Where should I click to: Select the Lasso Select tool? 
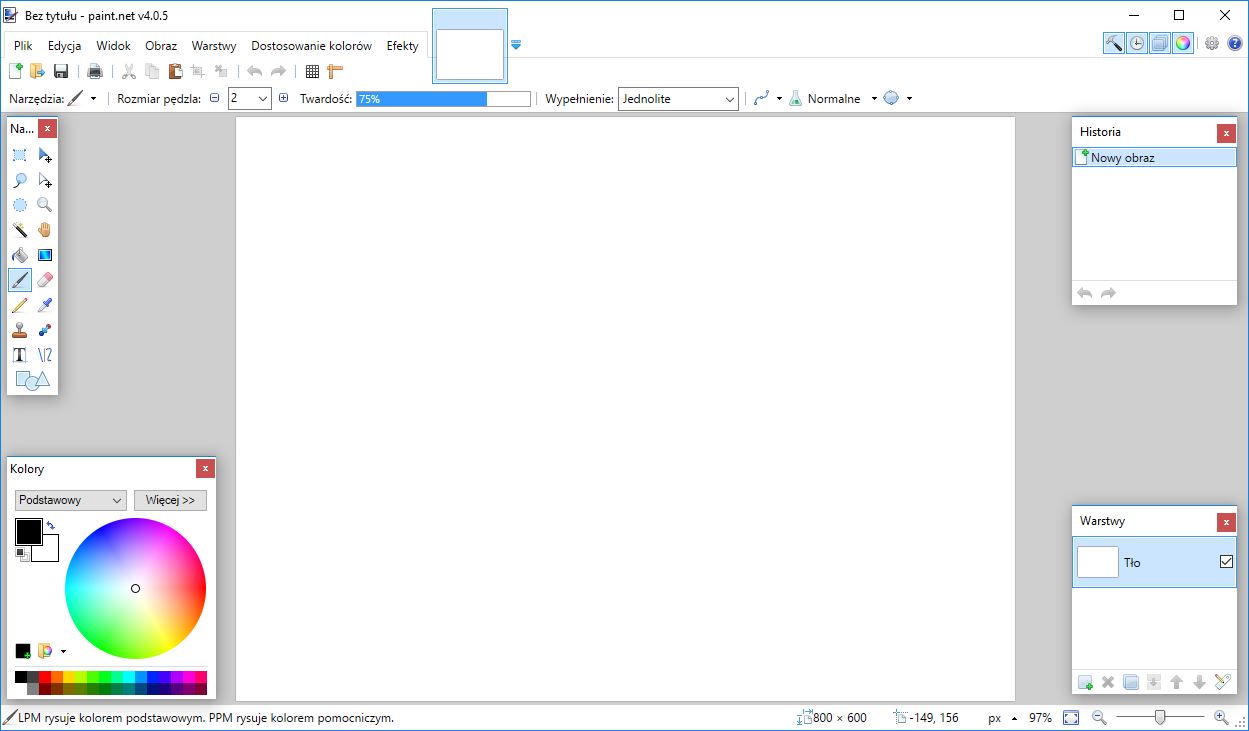pos(20,180)
